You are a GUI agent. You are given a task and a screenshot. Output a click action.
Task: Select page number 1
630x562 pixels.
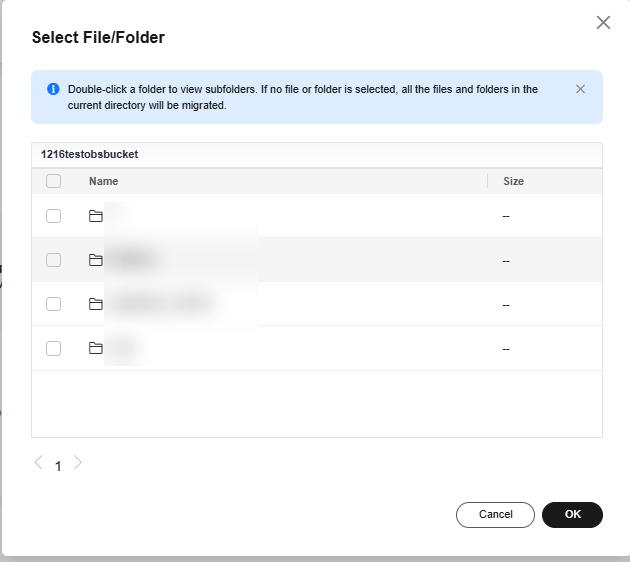point(58,466)
